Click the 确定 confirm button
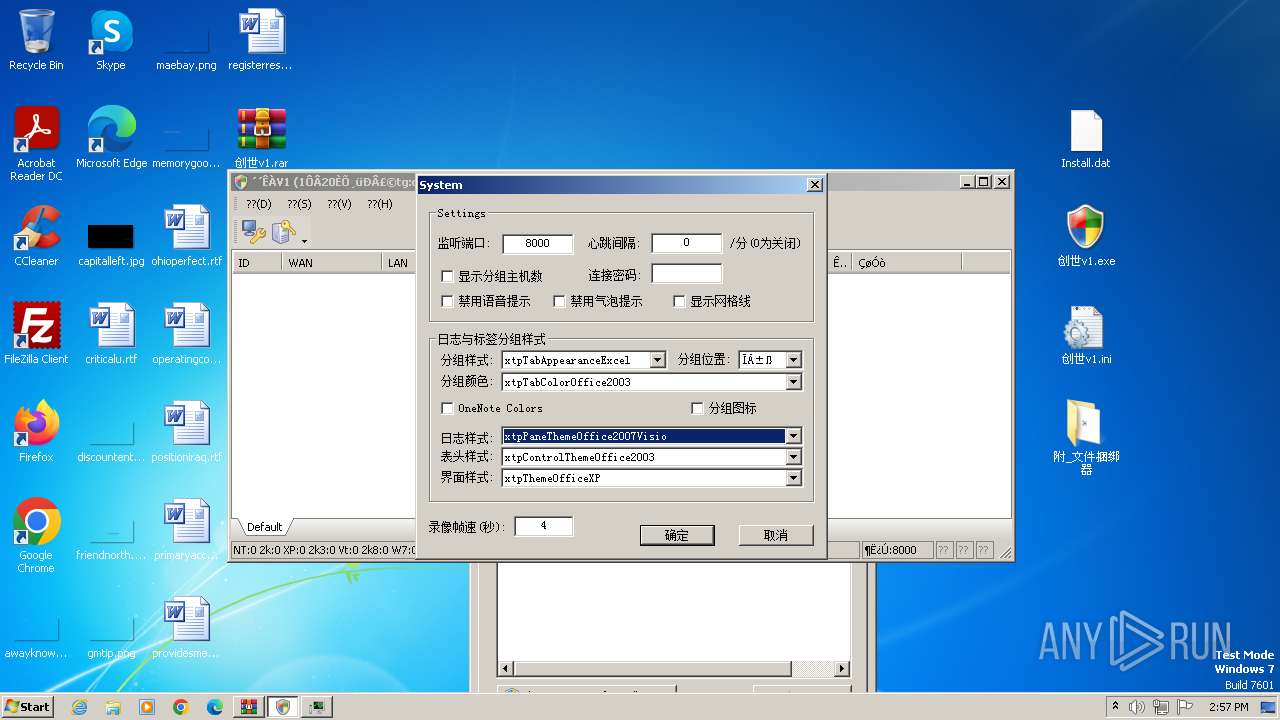This screenshot has width=1280, height=720. (677, 535)
